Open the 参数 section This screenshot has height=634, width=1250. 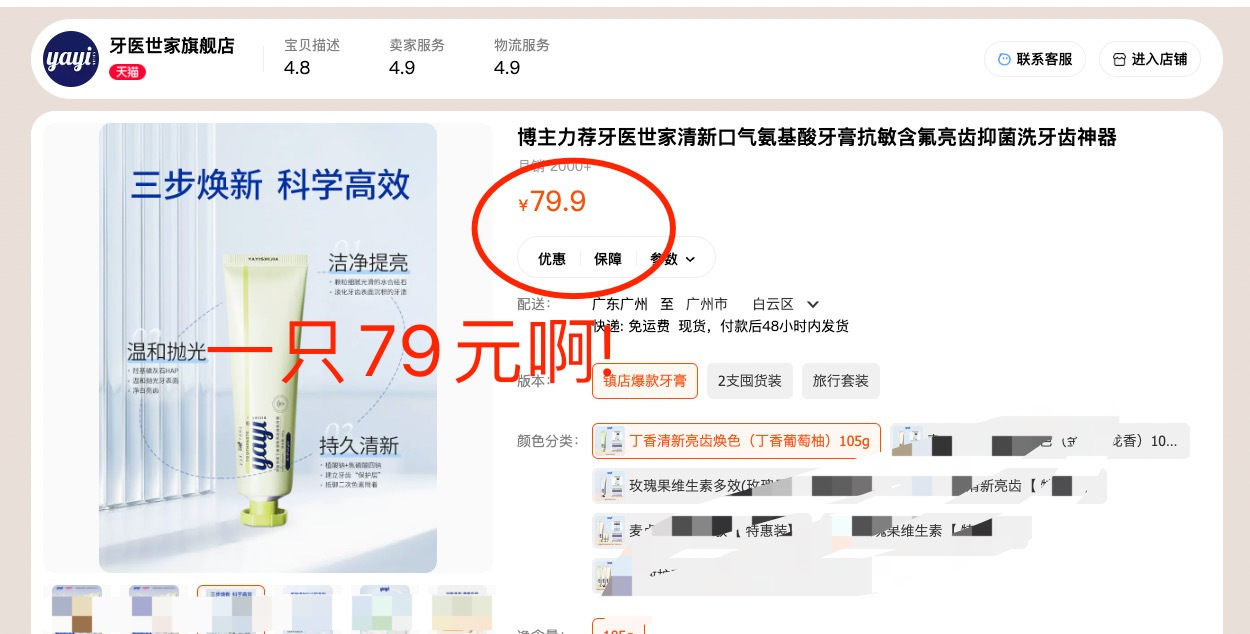[x=664, y=259]
